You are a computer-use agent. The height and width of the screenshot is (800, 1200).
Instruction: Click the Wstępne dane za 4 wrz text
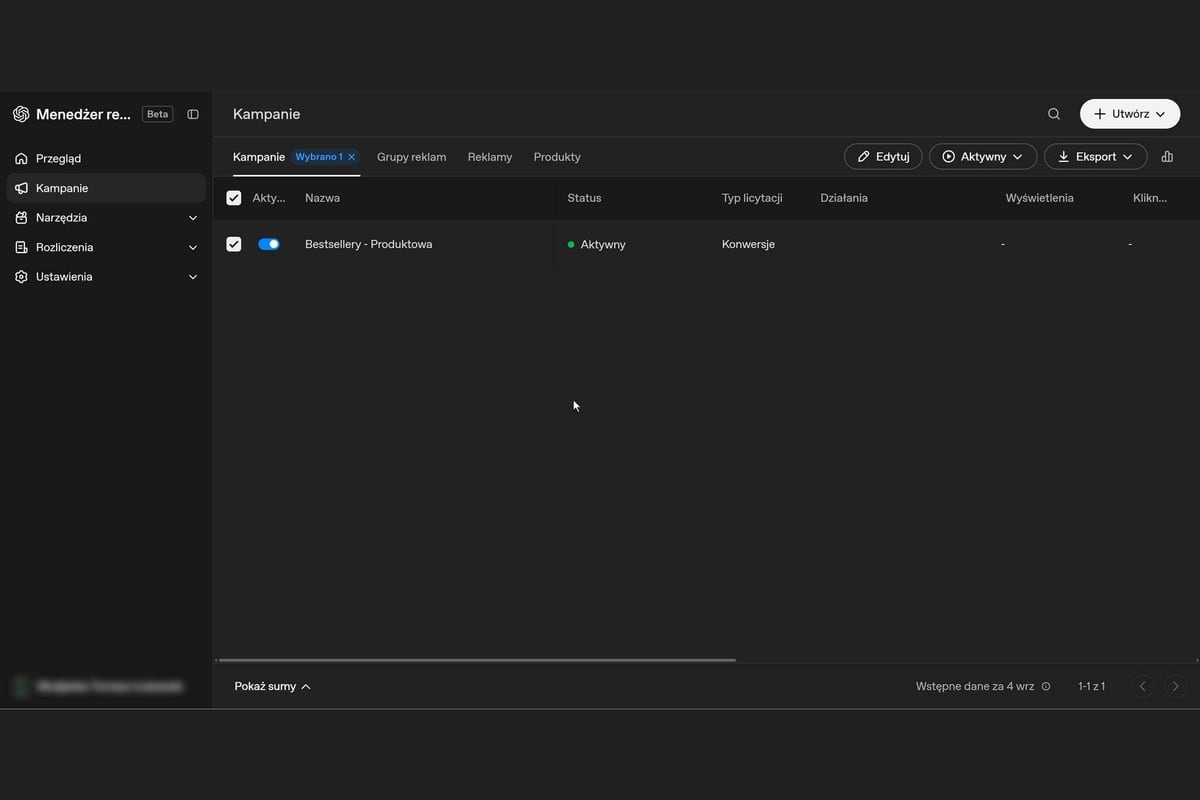[x=975, y=687]
